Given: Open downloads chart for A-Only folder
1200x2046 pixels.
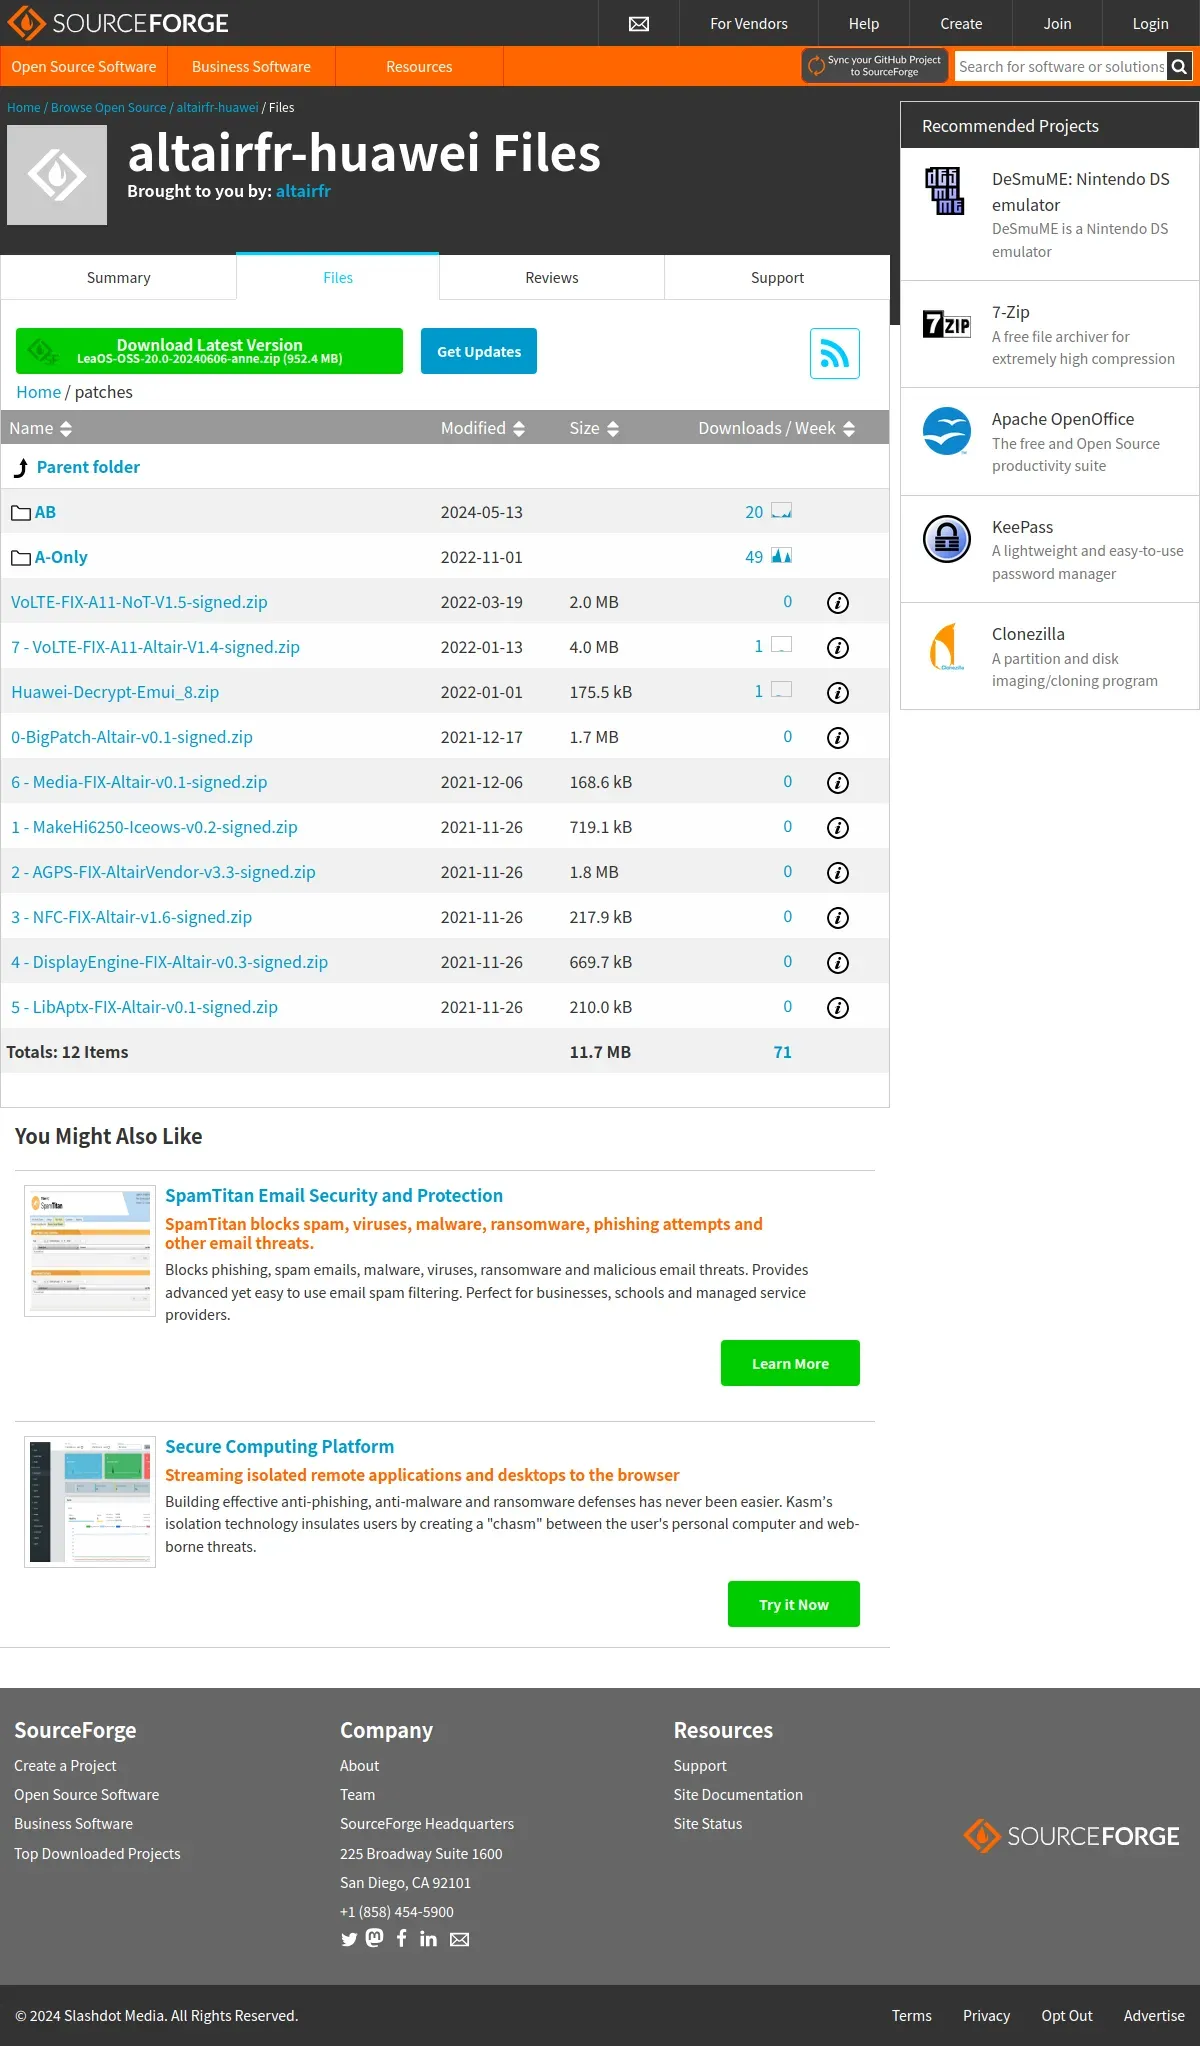Looking at the screenshot, I should (781, 556).
